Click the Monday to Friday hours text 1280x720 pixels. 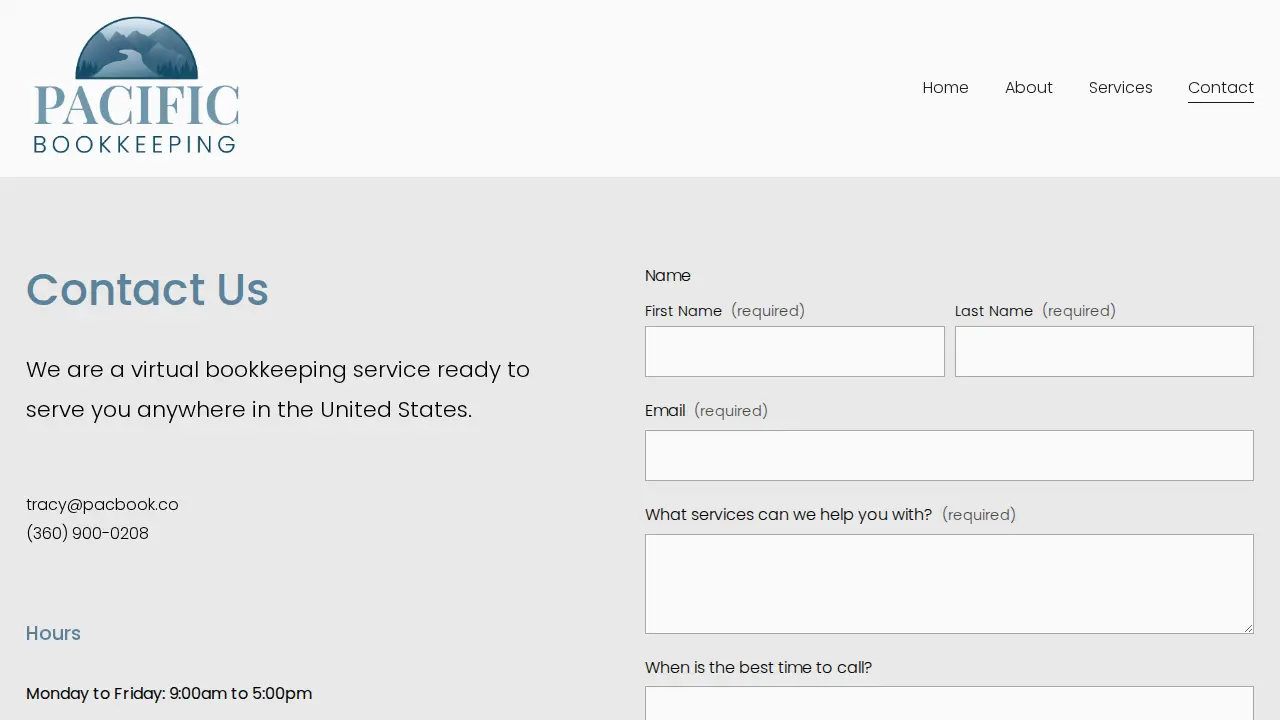[169, 694]
